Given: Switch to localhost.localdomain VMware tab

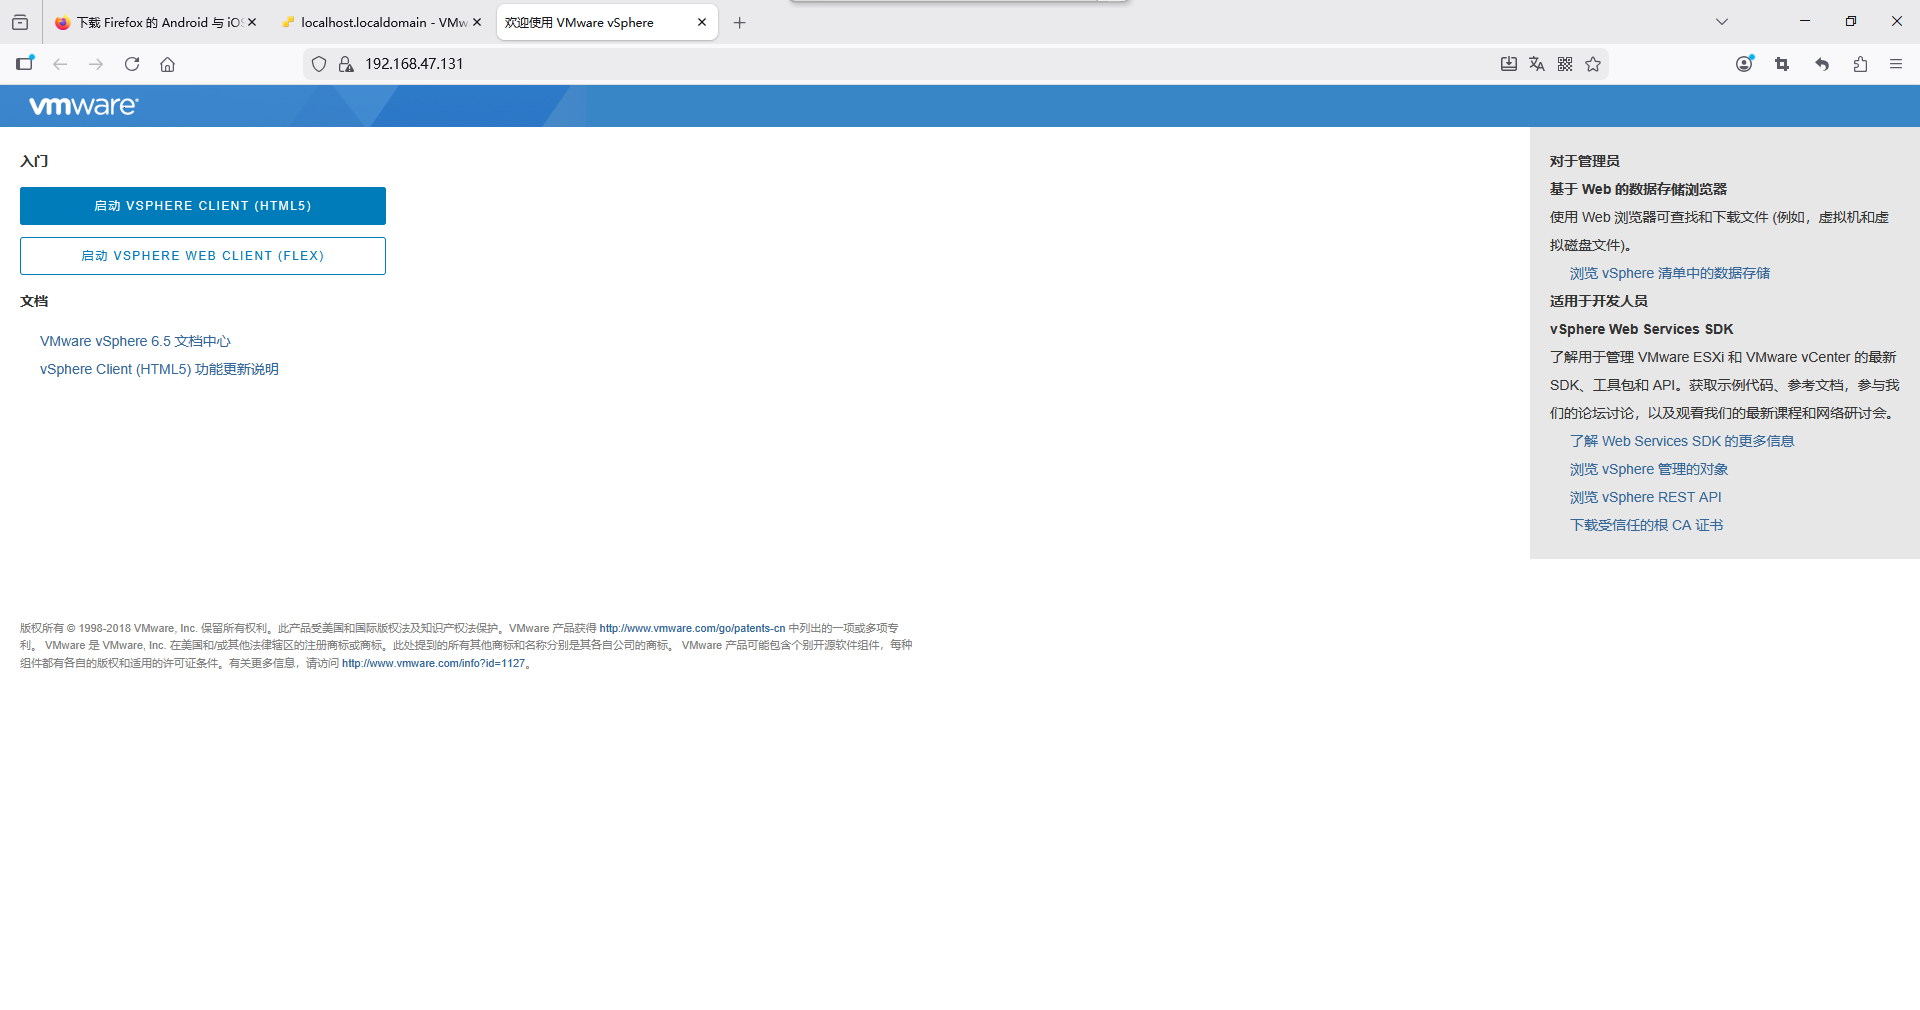Looking at the screenshot, I should click(381, 22).
